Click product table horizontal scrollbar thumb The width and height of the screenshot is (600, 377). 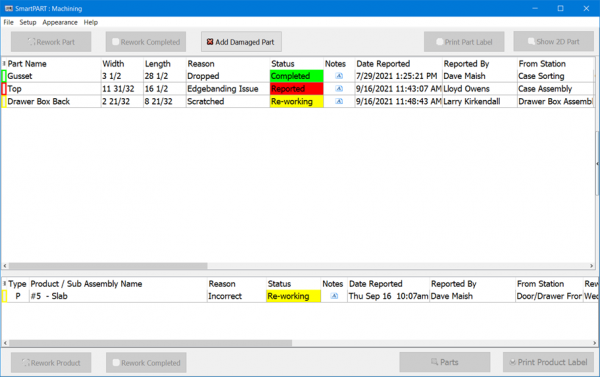click(150, 343)
